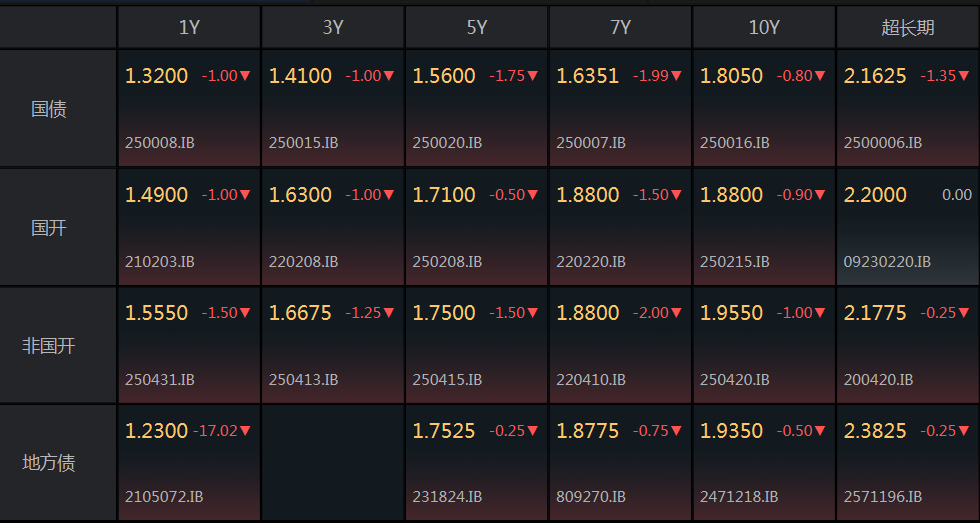This screenshot has height=523, width=980.
Task: Open the 250415.IB bond cell
Action: 477,346
